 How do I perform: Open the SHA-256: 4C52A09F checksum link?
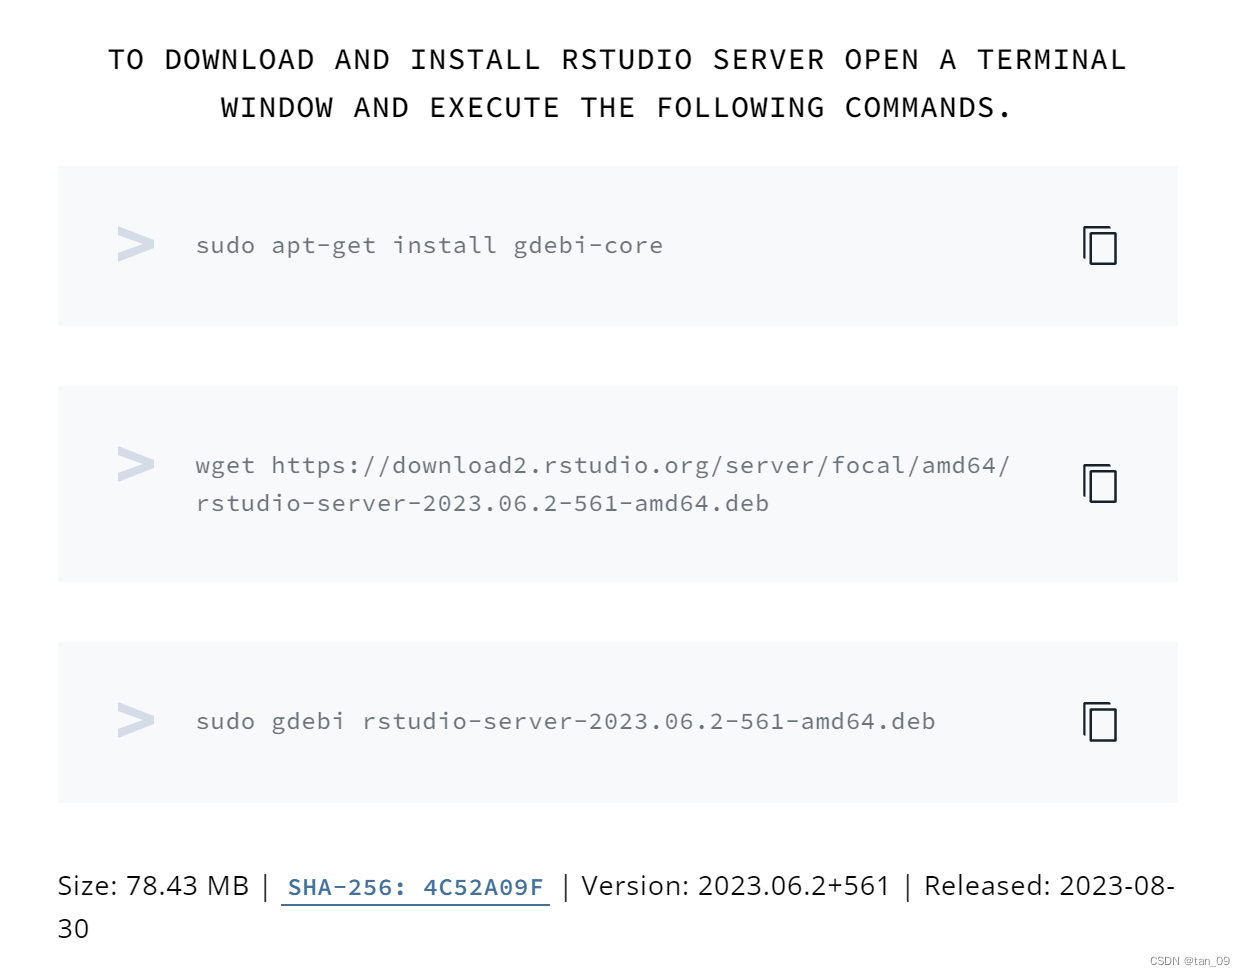coord(415,887)
